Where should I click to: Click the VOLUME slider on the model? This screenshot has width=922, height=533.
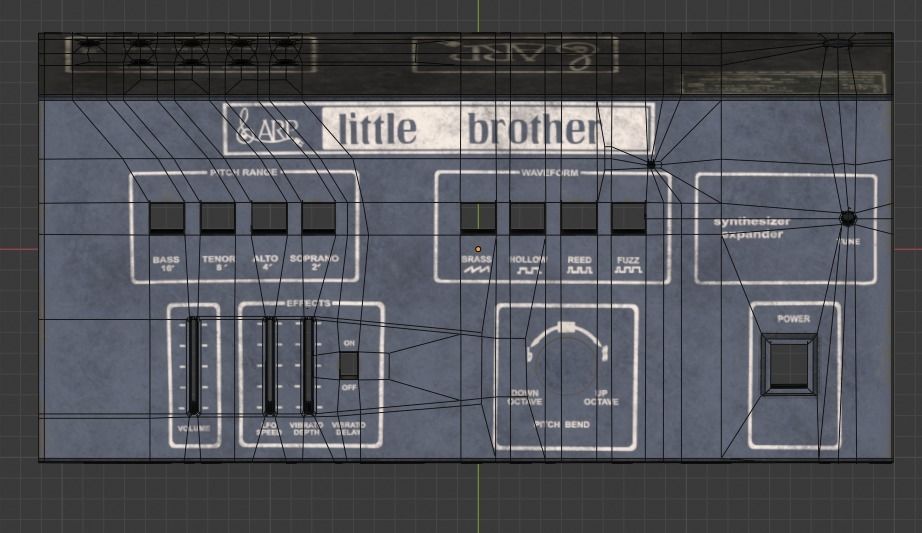pyautogui.click(x=193, y=365)
